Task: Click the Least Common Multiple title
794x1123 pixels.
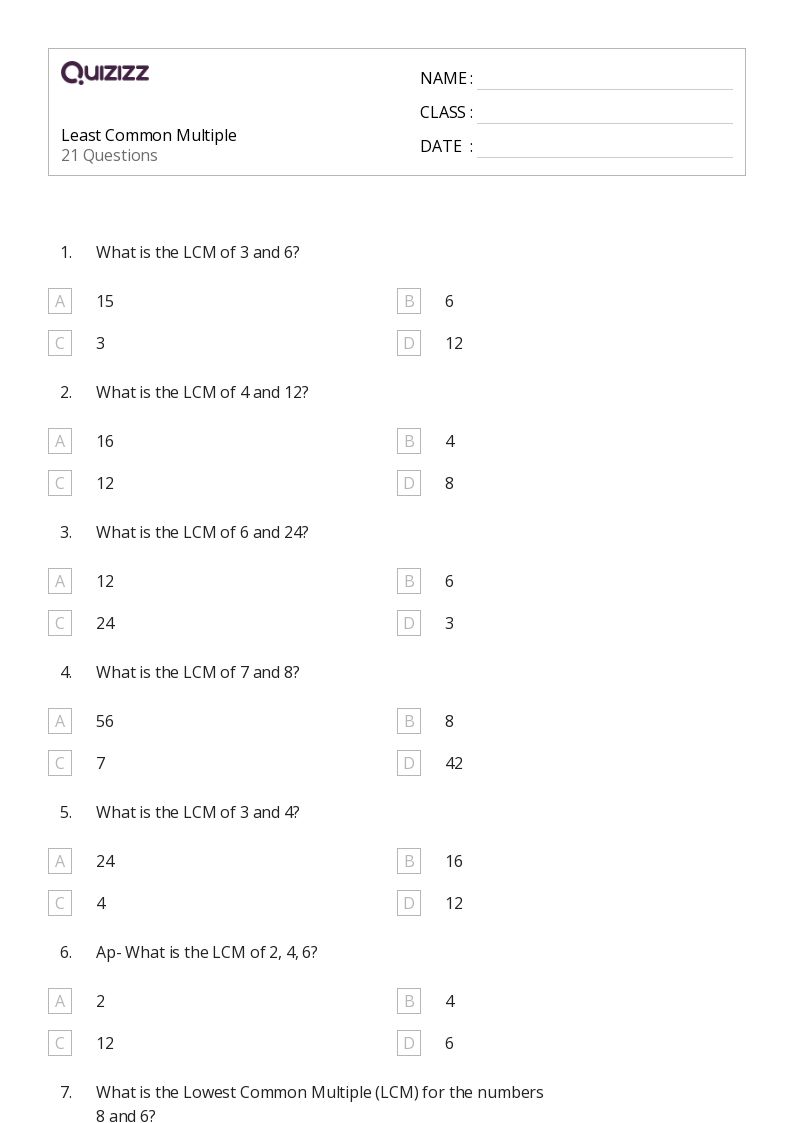Action: (x=149, y=135)
